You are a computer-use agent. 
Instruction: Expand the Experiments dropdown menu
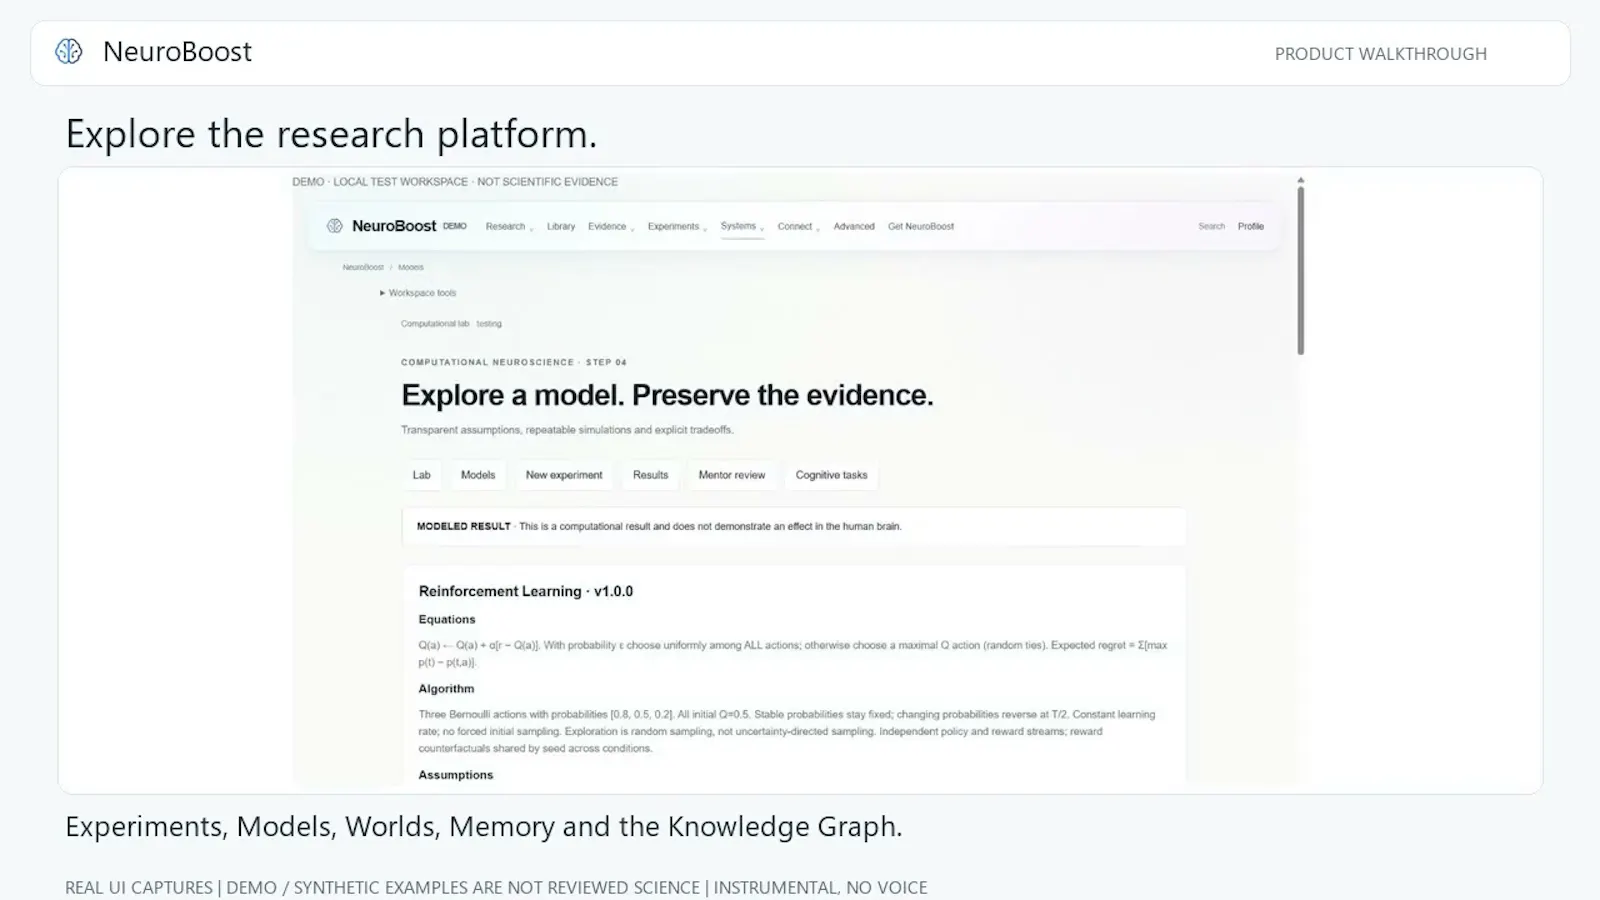point(677,227)
